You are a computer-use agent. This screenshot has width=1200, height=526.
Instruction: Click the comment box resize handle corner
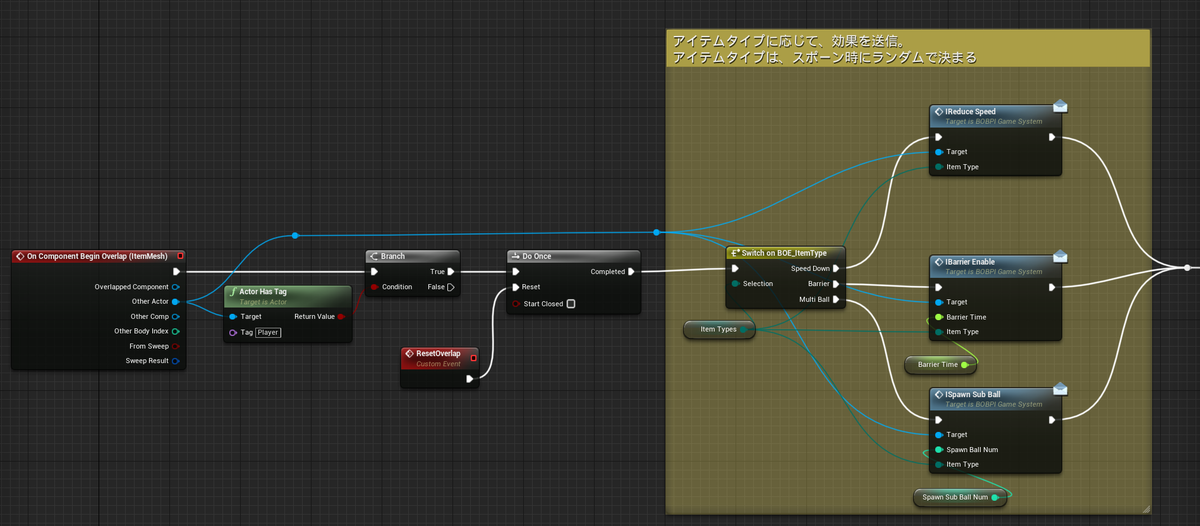tap(1145, 508)
